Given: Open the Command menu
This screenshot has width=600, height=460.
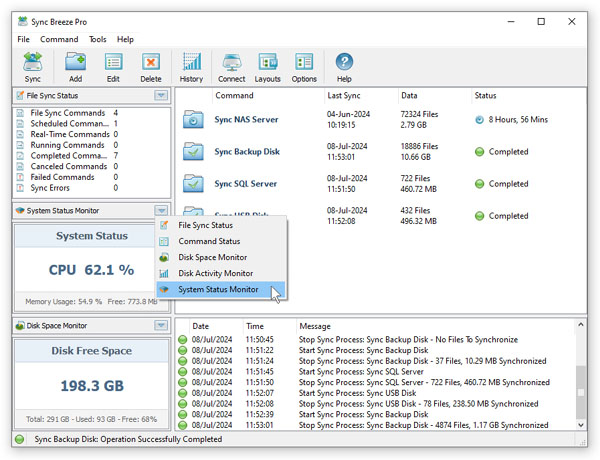Looking at the screenshot, I should coord(59,39).
